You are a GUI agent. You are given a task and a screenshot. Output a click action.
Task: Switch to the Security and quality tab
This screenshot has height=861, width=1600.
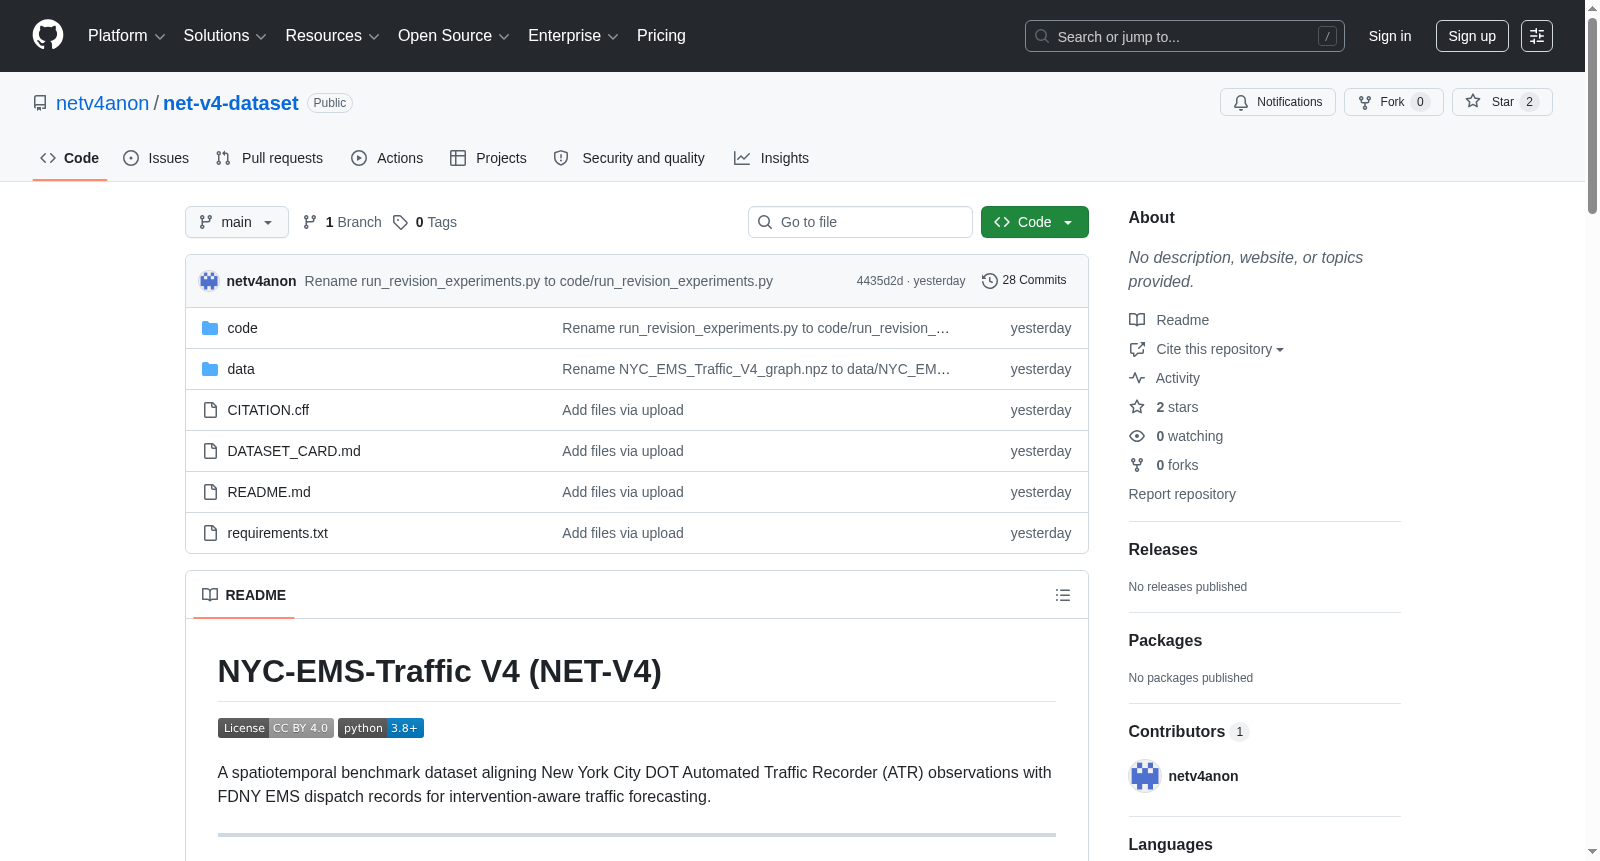[629, 158]
